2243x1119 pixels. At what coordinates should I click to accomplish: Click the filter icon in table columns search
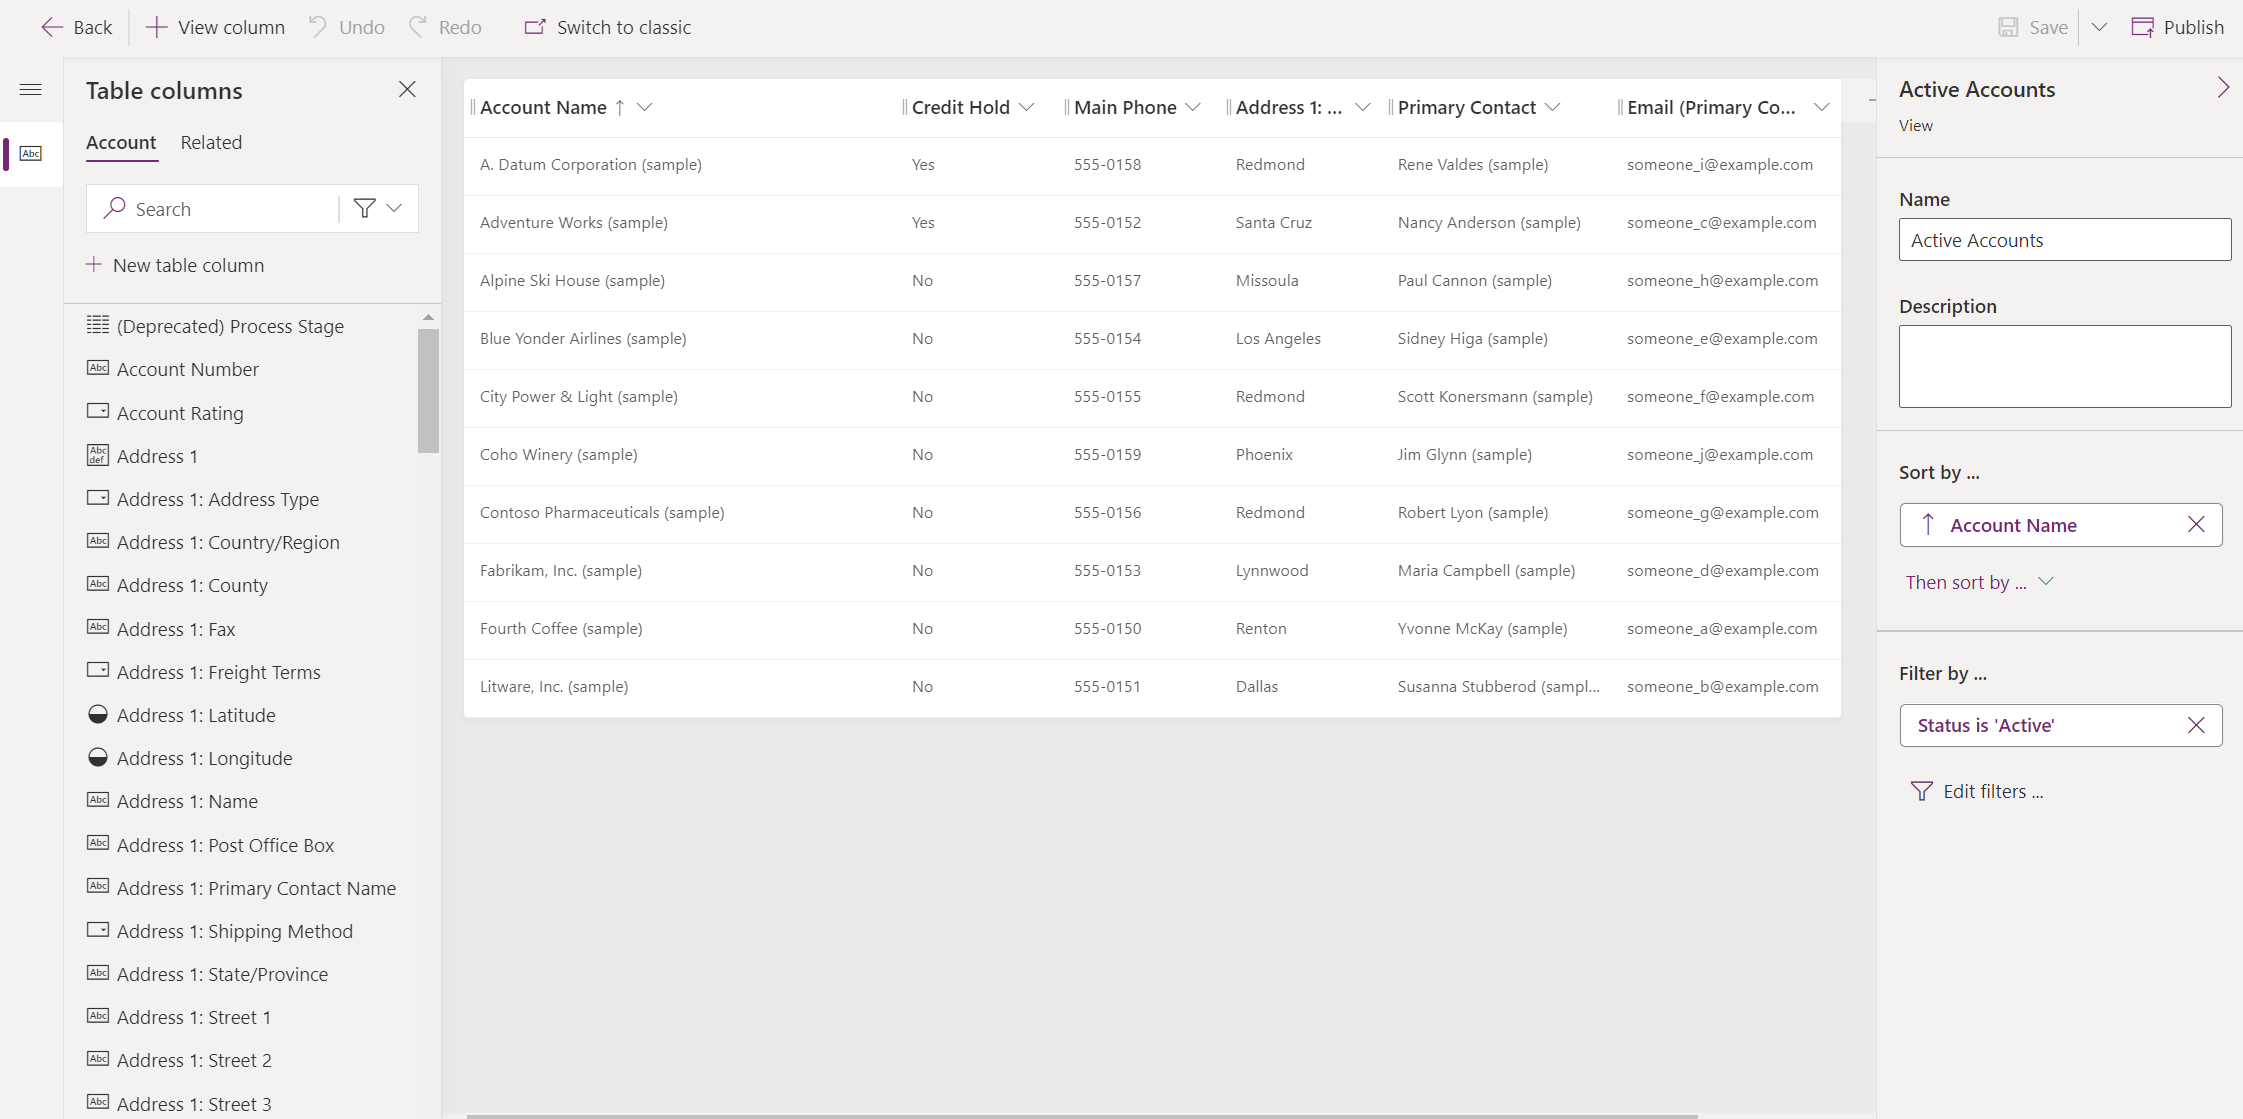coord(365,209)
